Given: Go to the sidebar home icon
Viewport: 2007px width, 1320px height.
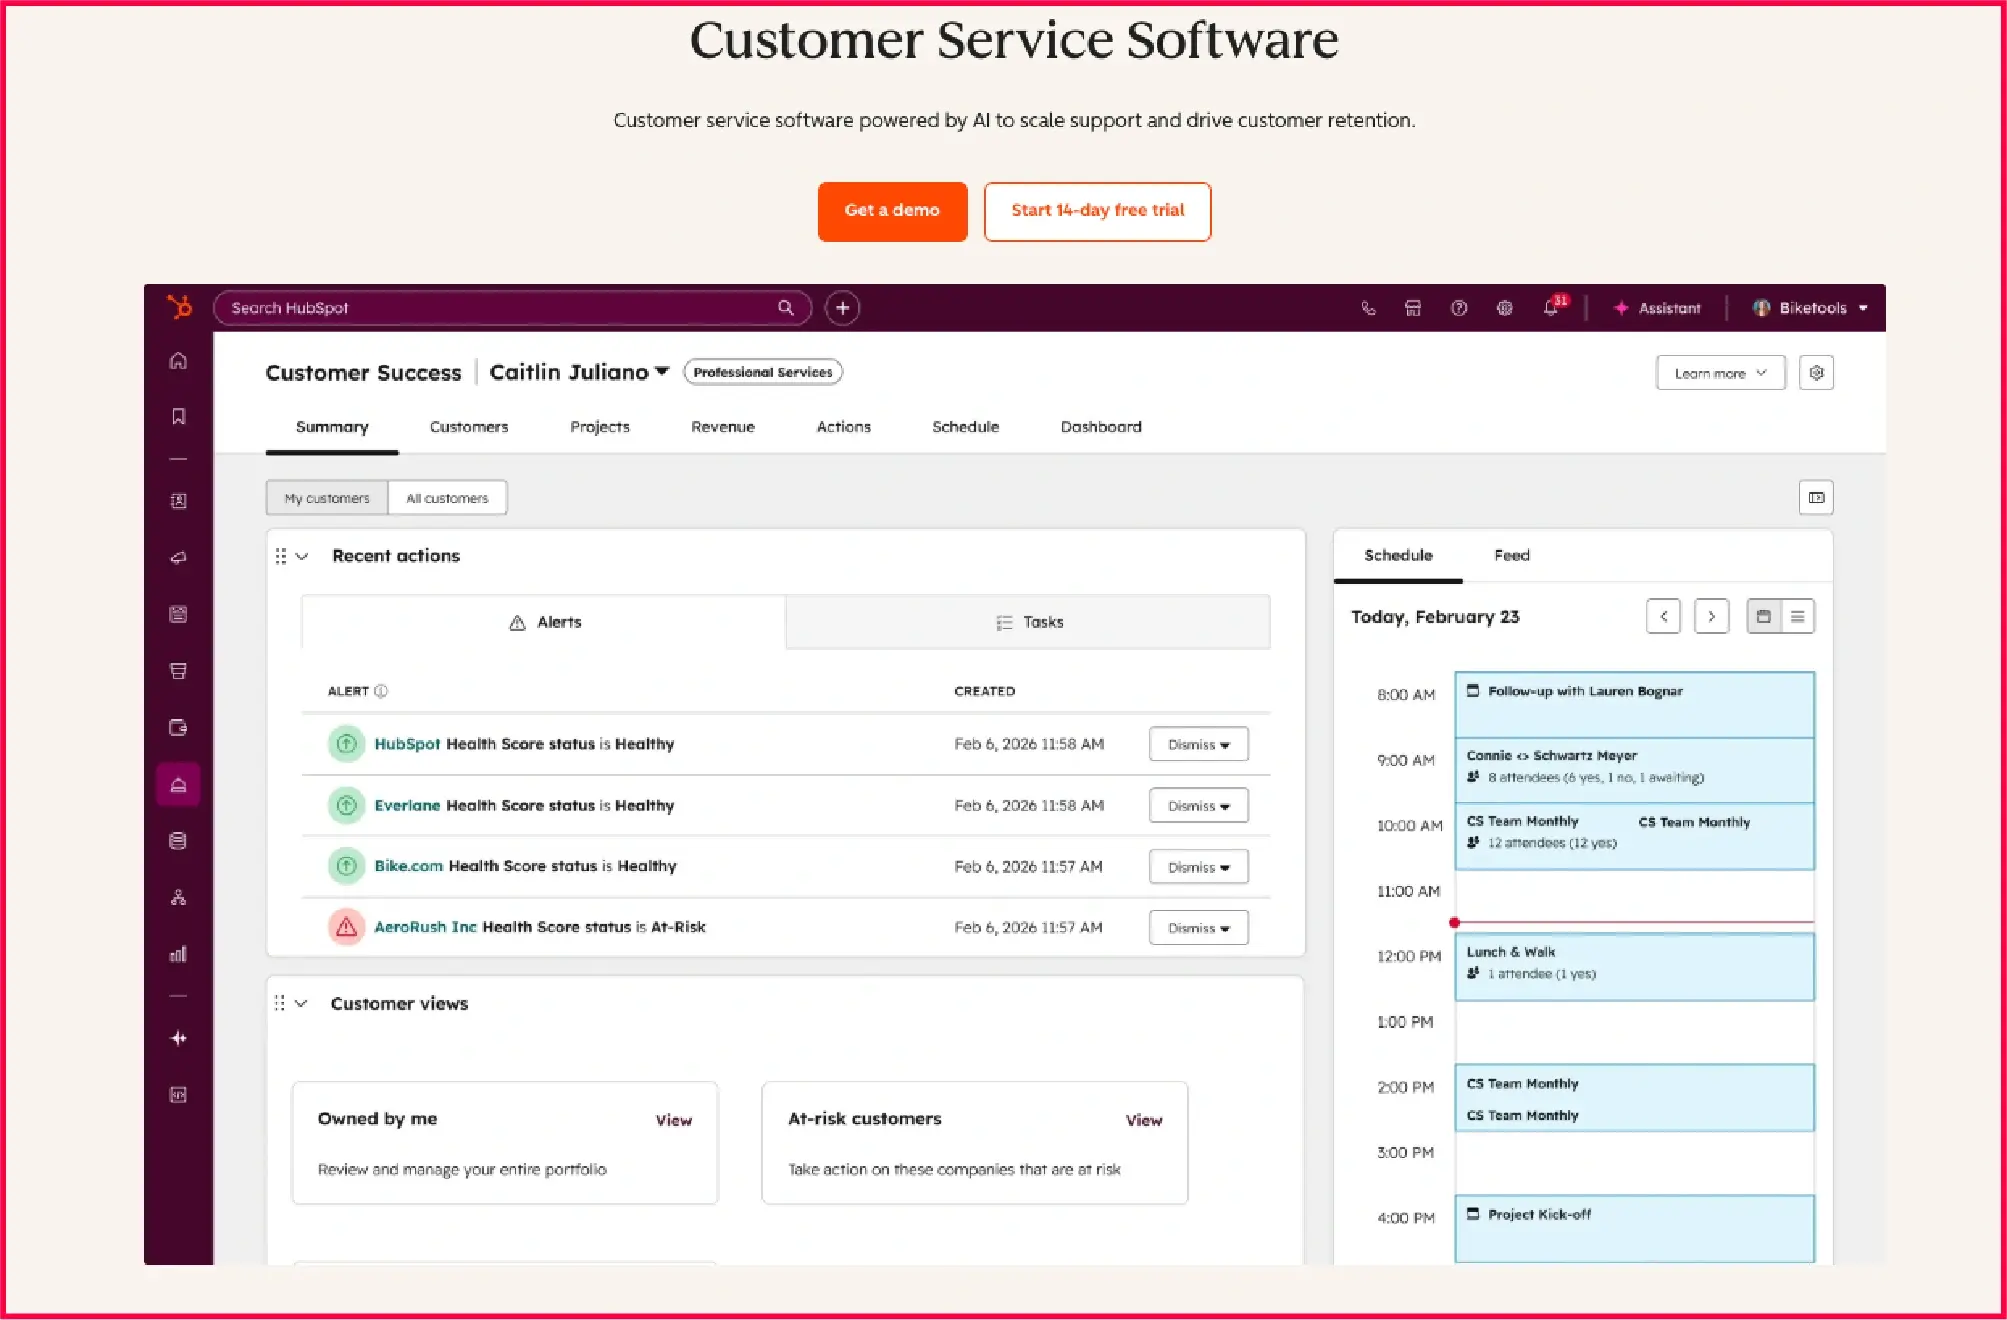Looking at the screenshot, I should pos(178,361).
